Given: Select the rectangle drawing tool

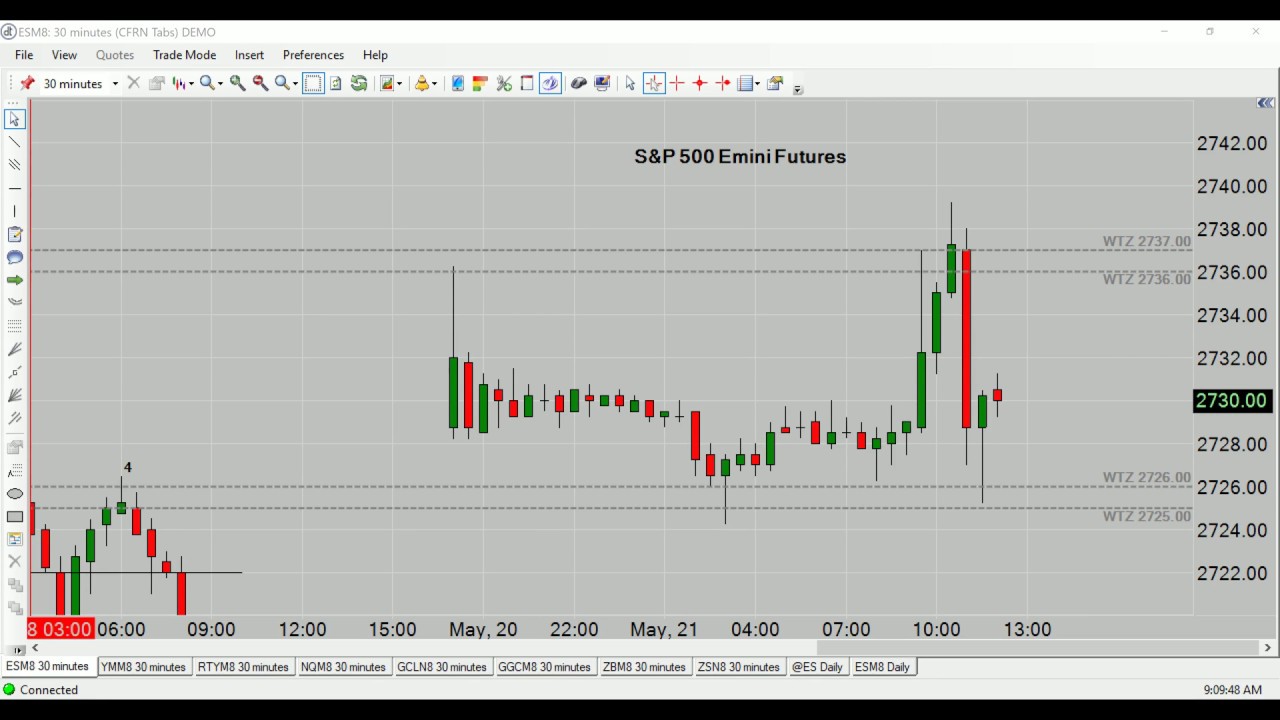Looking at the screenshot, I should click(14, 517).
